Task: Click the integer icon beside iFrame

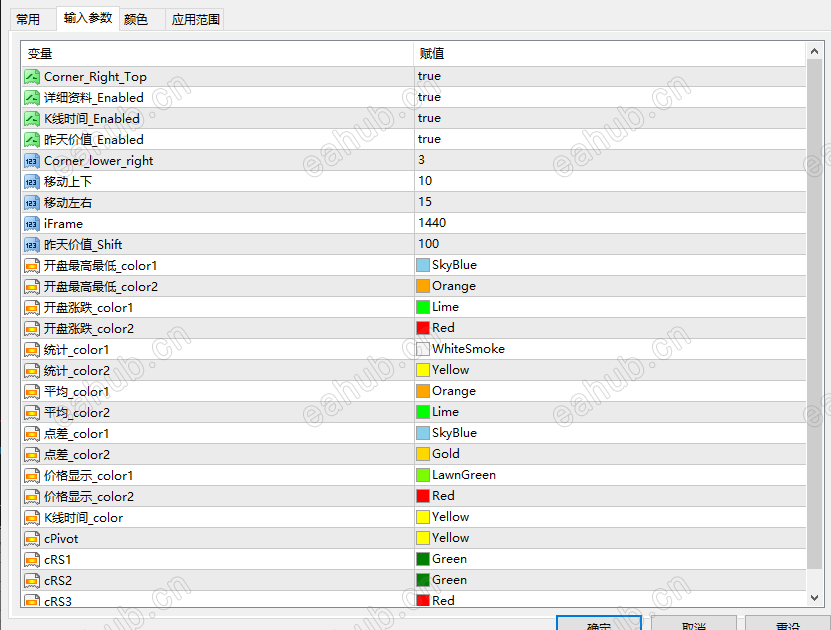Action: tap(32, 224)
